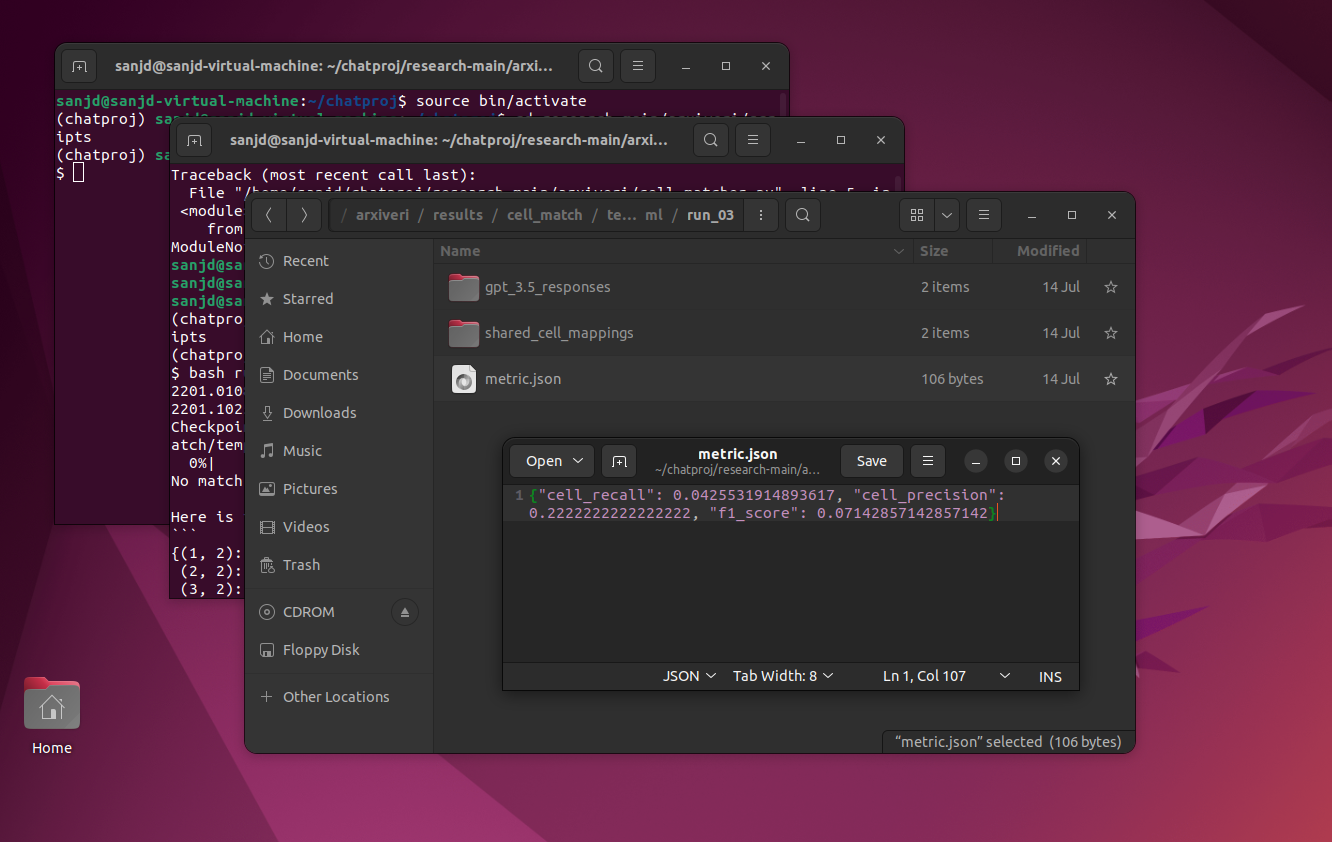This screenshot has width=1332, height=842.
Task: Open Downloads in the Files sidebar
Action: click(x=339, y=413)
